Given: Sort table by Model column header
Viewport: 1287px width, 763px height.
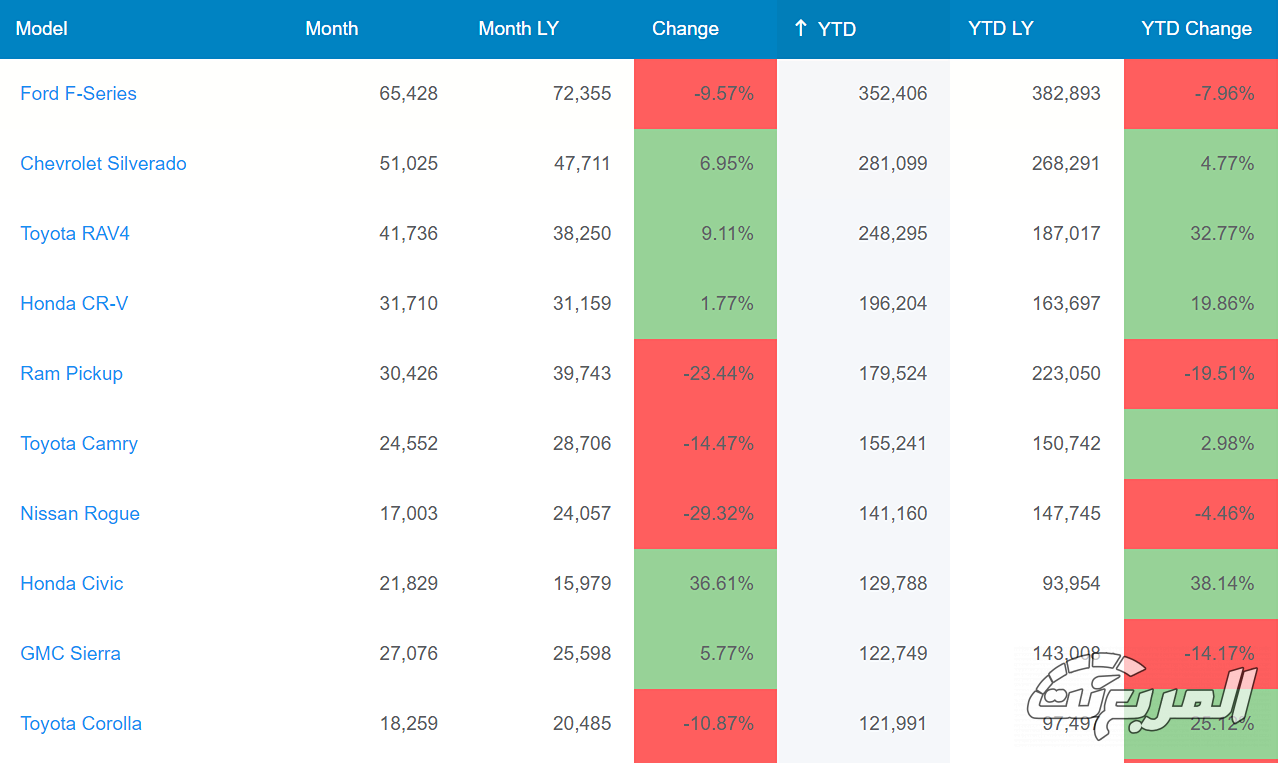Looking at the screenshot, I should (x=42, y=29).
